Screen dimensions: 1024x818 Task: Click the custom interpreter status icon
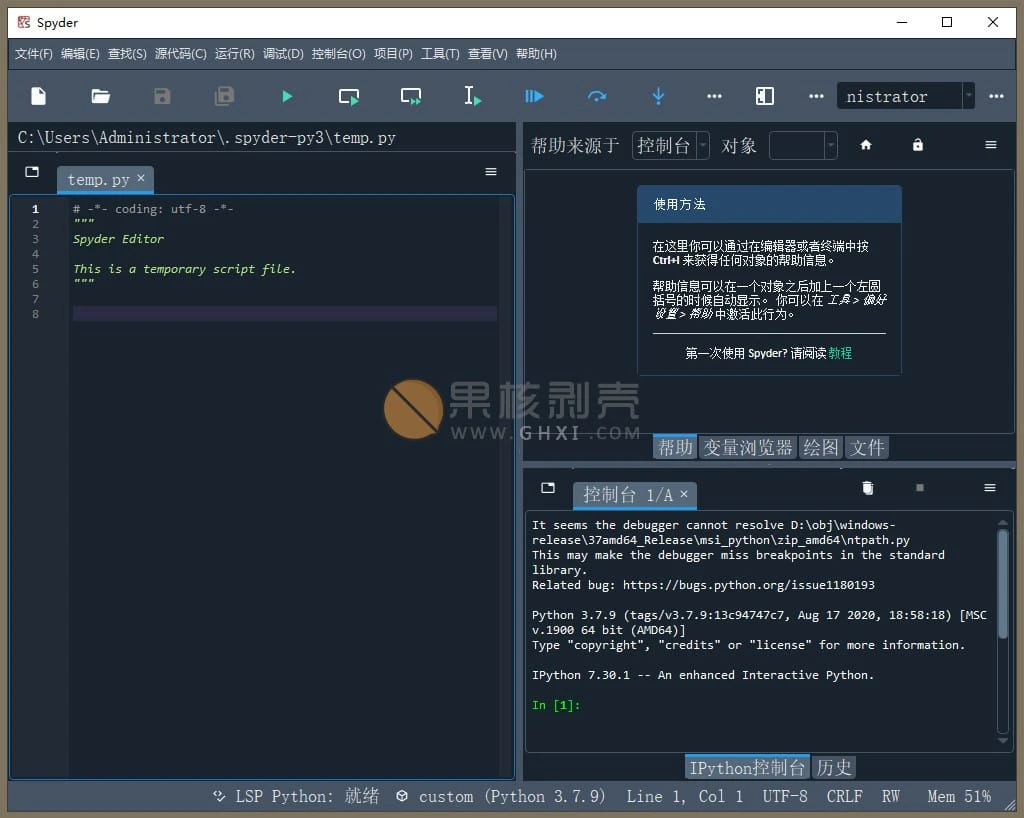[402, 796]
